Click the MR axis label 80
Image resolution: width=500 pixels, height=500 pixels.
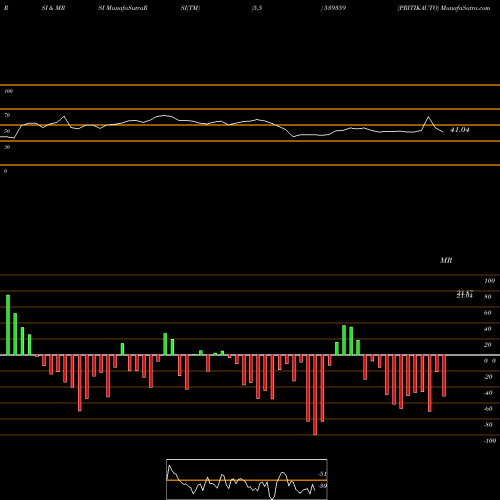coord(488,297)
